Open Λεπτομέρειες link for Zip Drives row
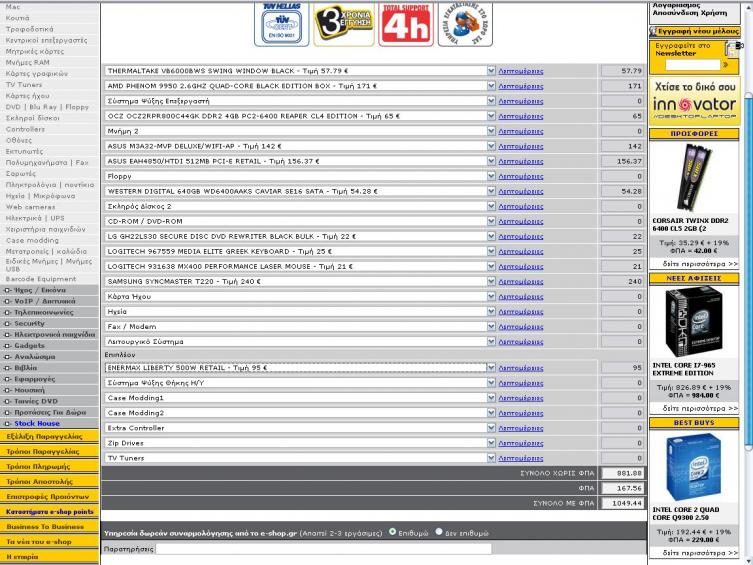 coord(521,443)
